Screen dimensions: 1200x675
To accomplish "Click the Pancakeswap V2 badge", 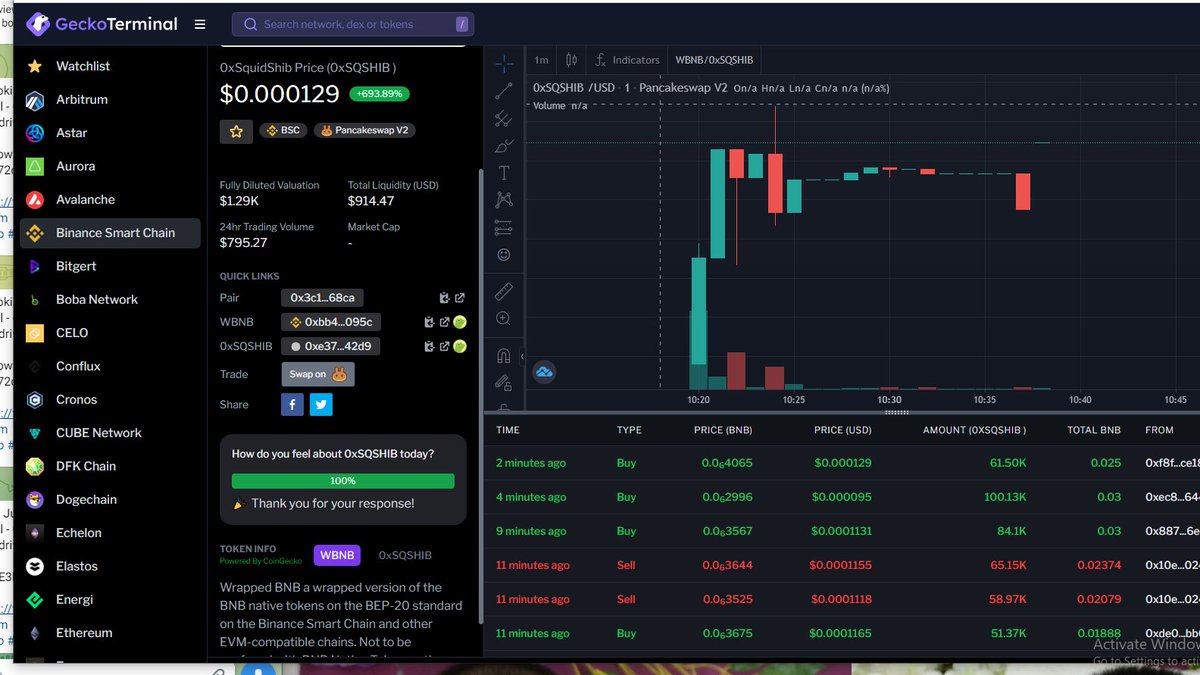I will pyautogui.click(x=364, y=130).
